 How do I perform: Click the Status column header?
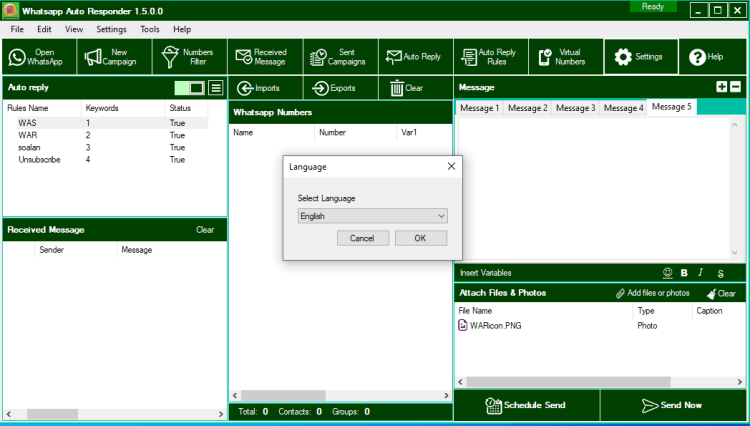pyautogui.click(x=186, y=108)
